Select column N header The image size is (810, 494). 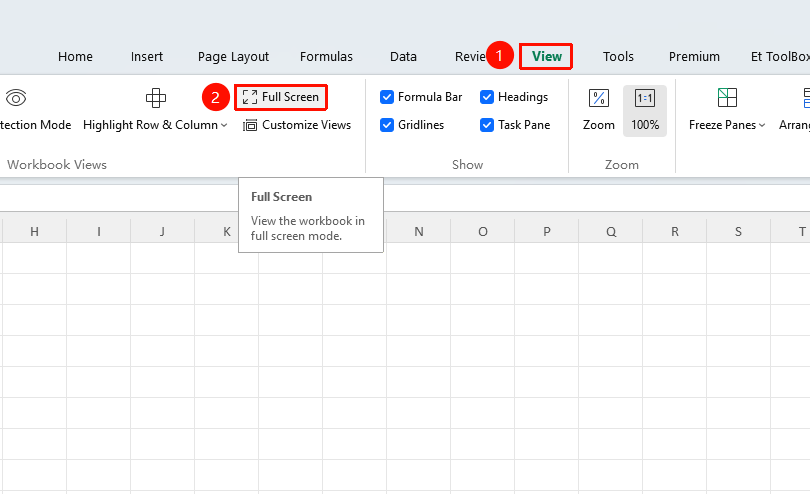tap(418, 231)
